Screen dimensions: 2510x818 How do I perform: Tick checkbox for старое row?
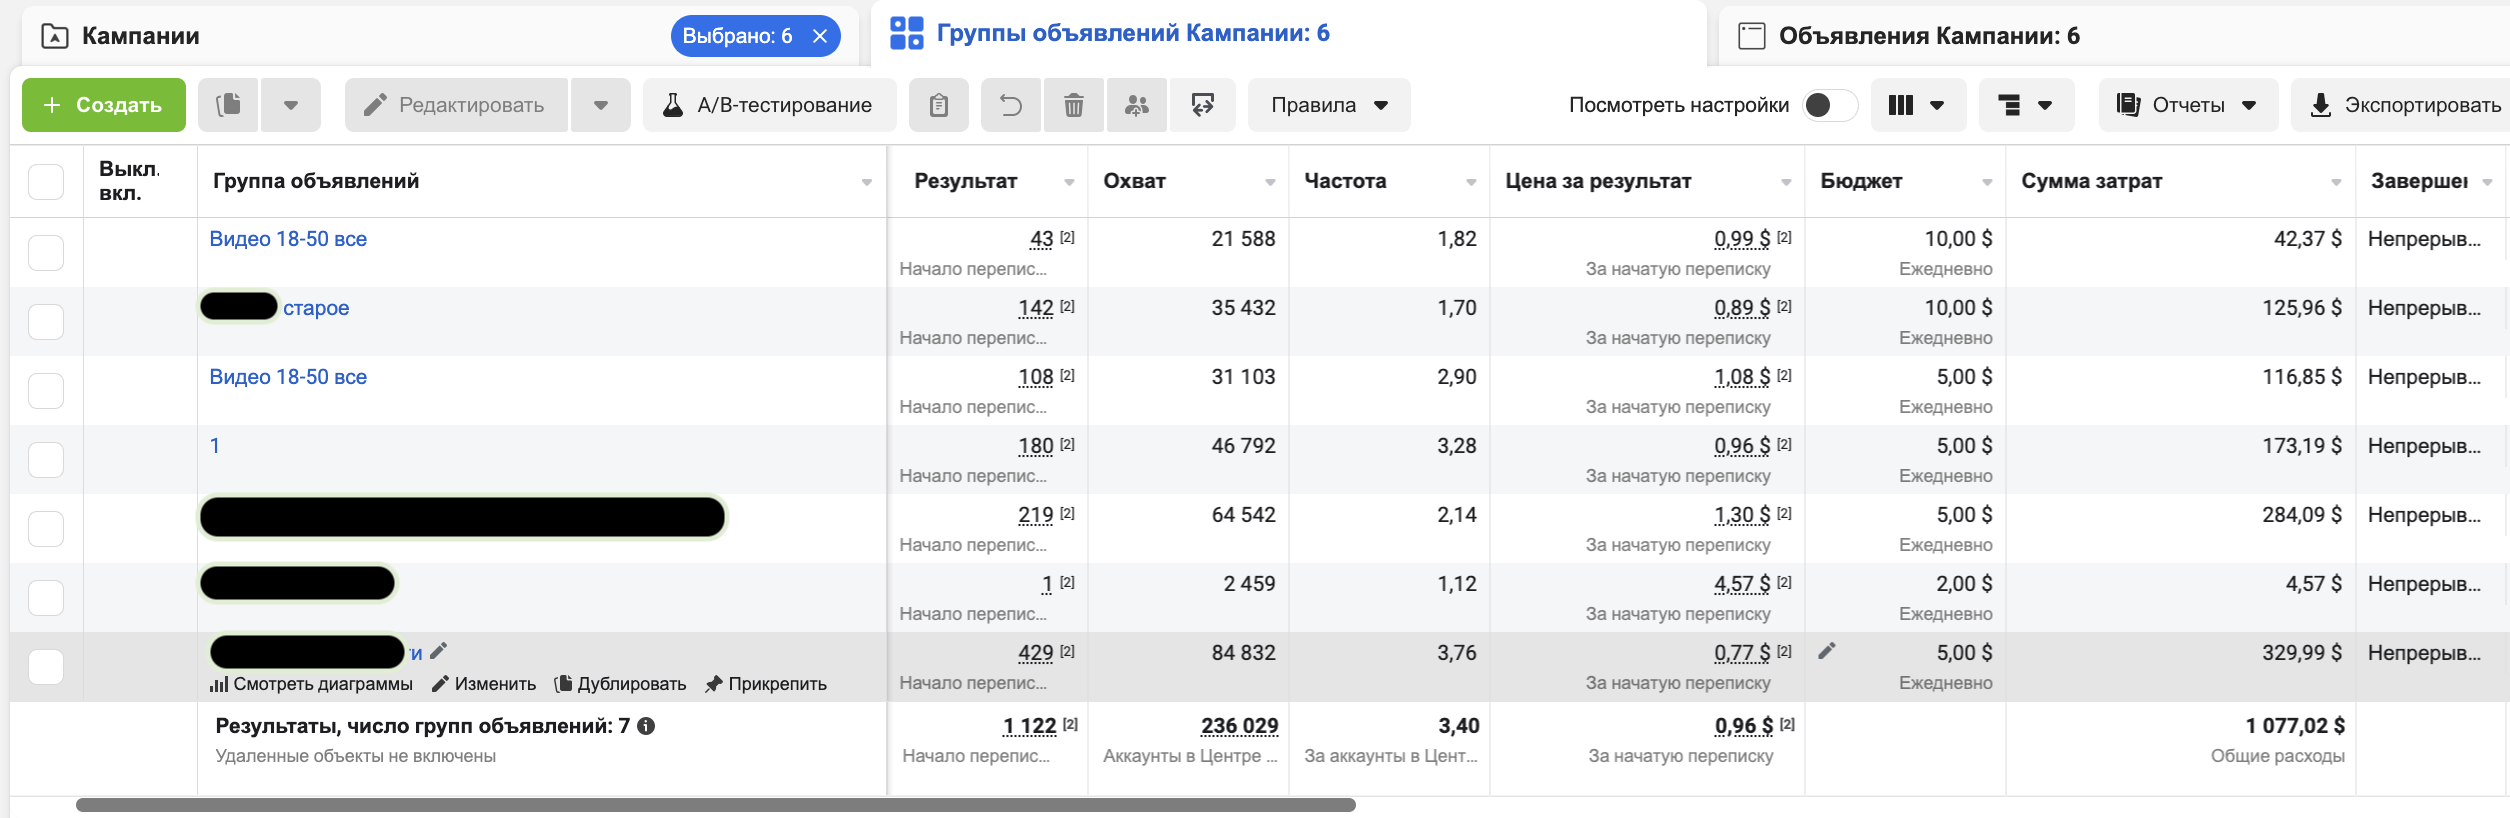46,322
